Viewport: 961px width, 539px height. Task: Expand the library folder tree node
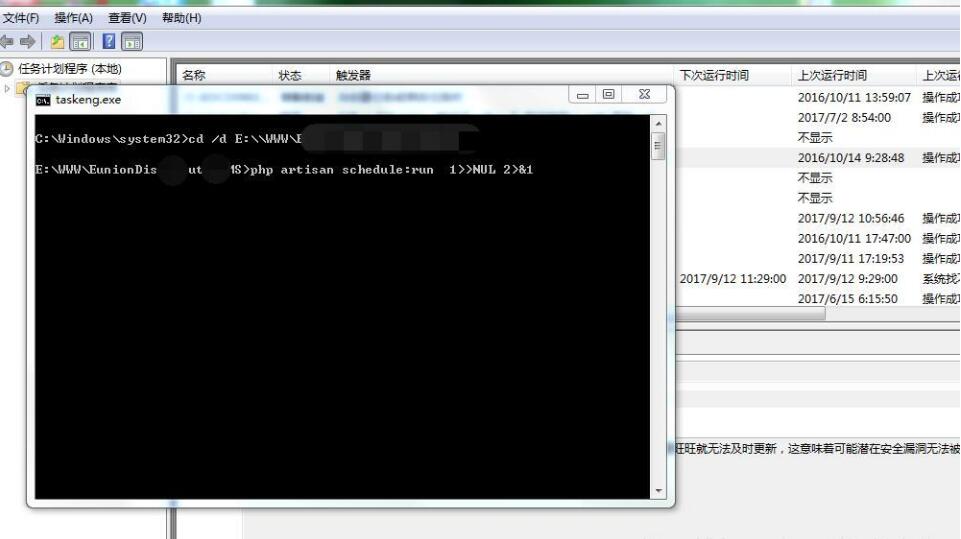(x=8, y=88)
